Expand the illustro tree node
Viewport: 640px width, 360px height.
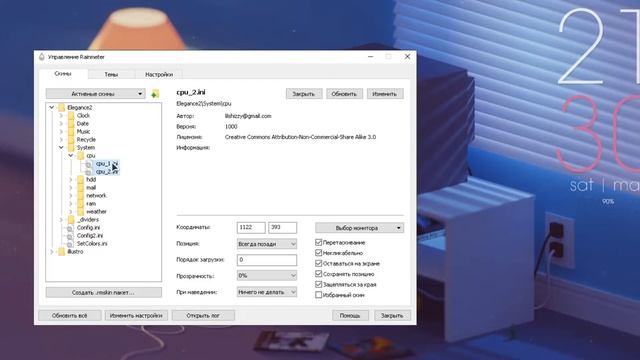tap(52, 252)
